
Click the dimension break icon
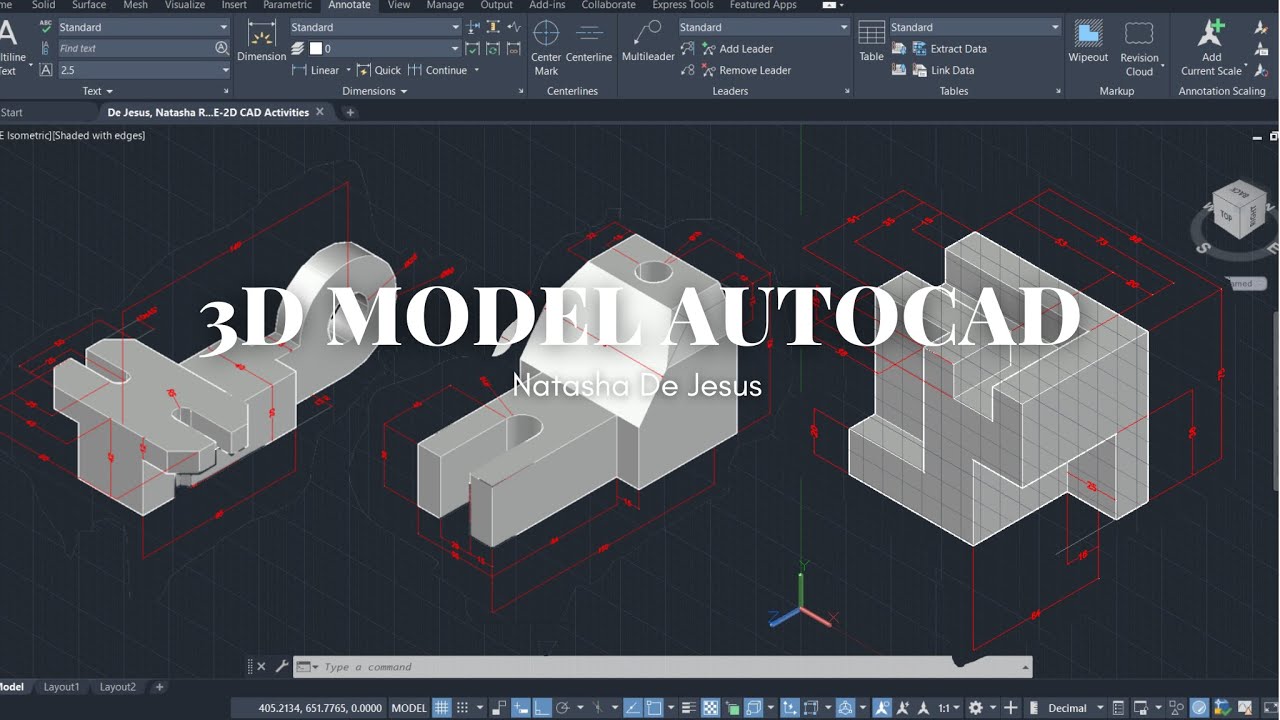(x=473, y=27)
